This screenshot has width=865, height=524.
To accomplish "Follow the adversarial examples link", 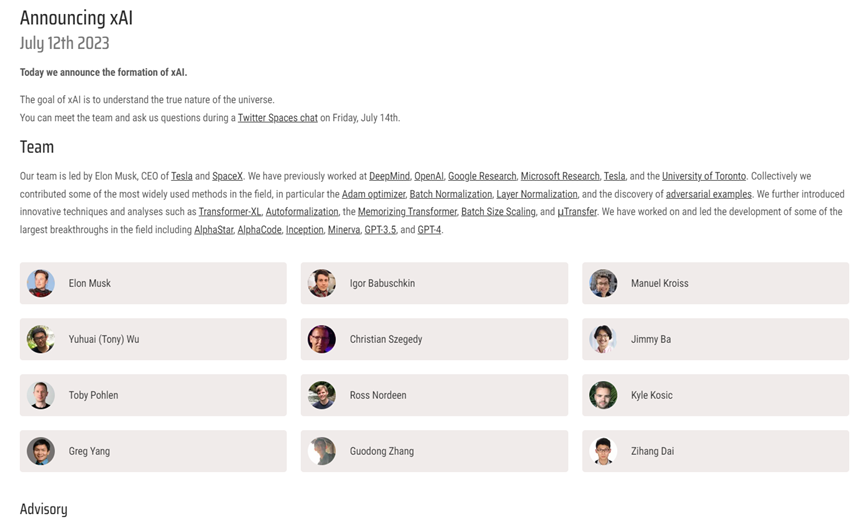I will (x=708, y=194).
